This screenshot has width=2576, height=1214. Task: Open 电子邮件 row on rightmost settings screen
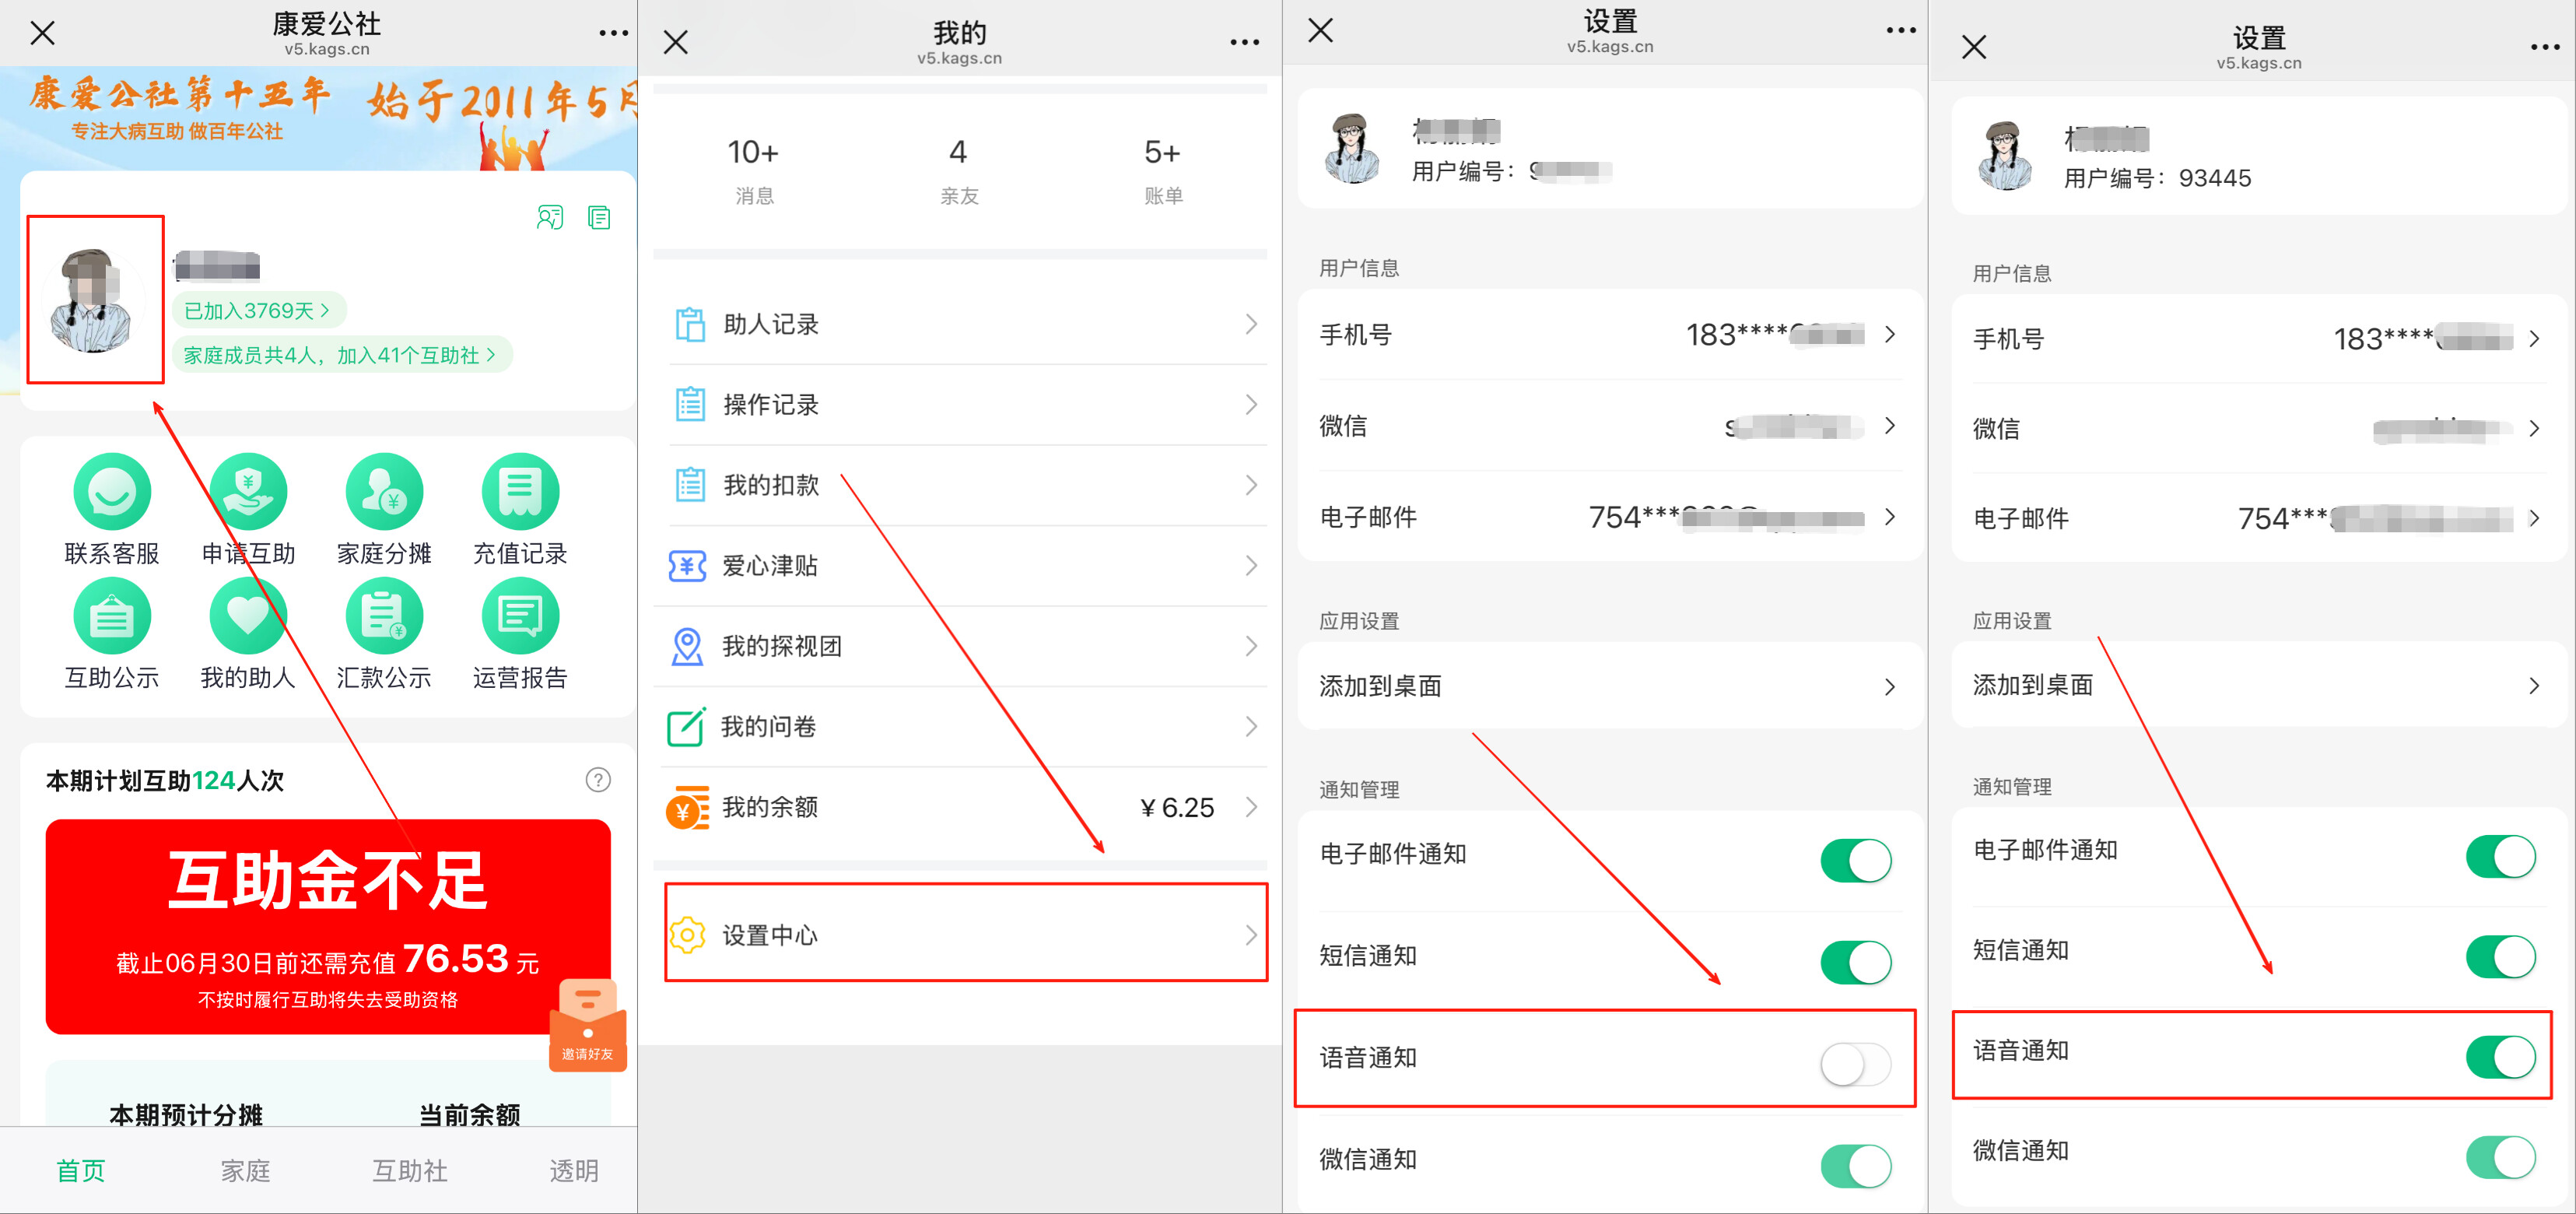coord(2260,518)
